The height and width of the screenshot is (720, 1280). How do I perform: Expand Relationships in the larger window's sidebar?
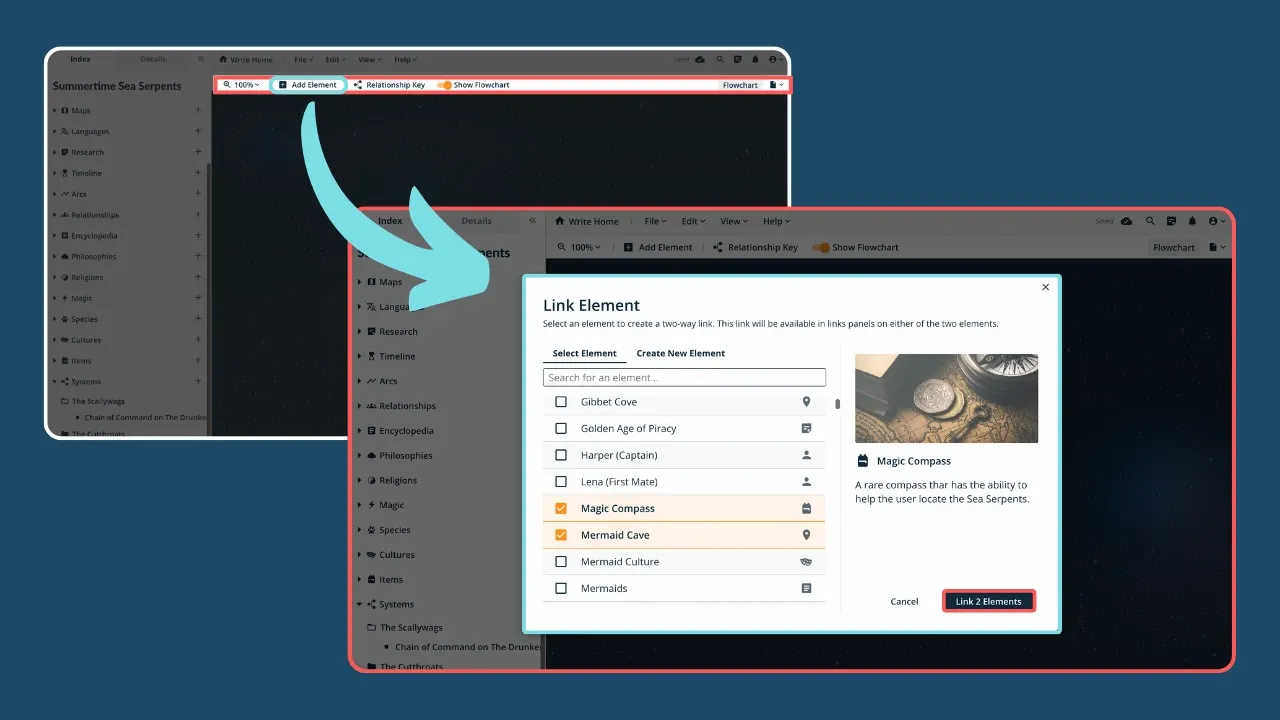tap(360, 406)
